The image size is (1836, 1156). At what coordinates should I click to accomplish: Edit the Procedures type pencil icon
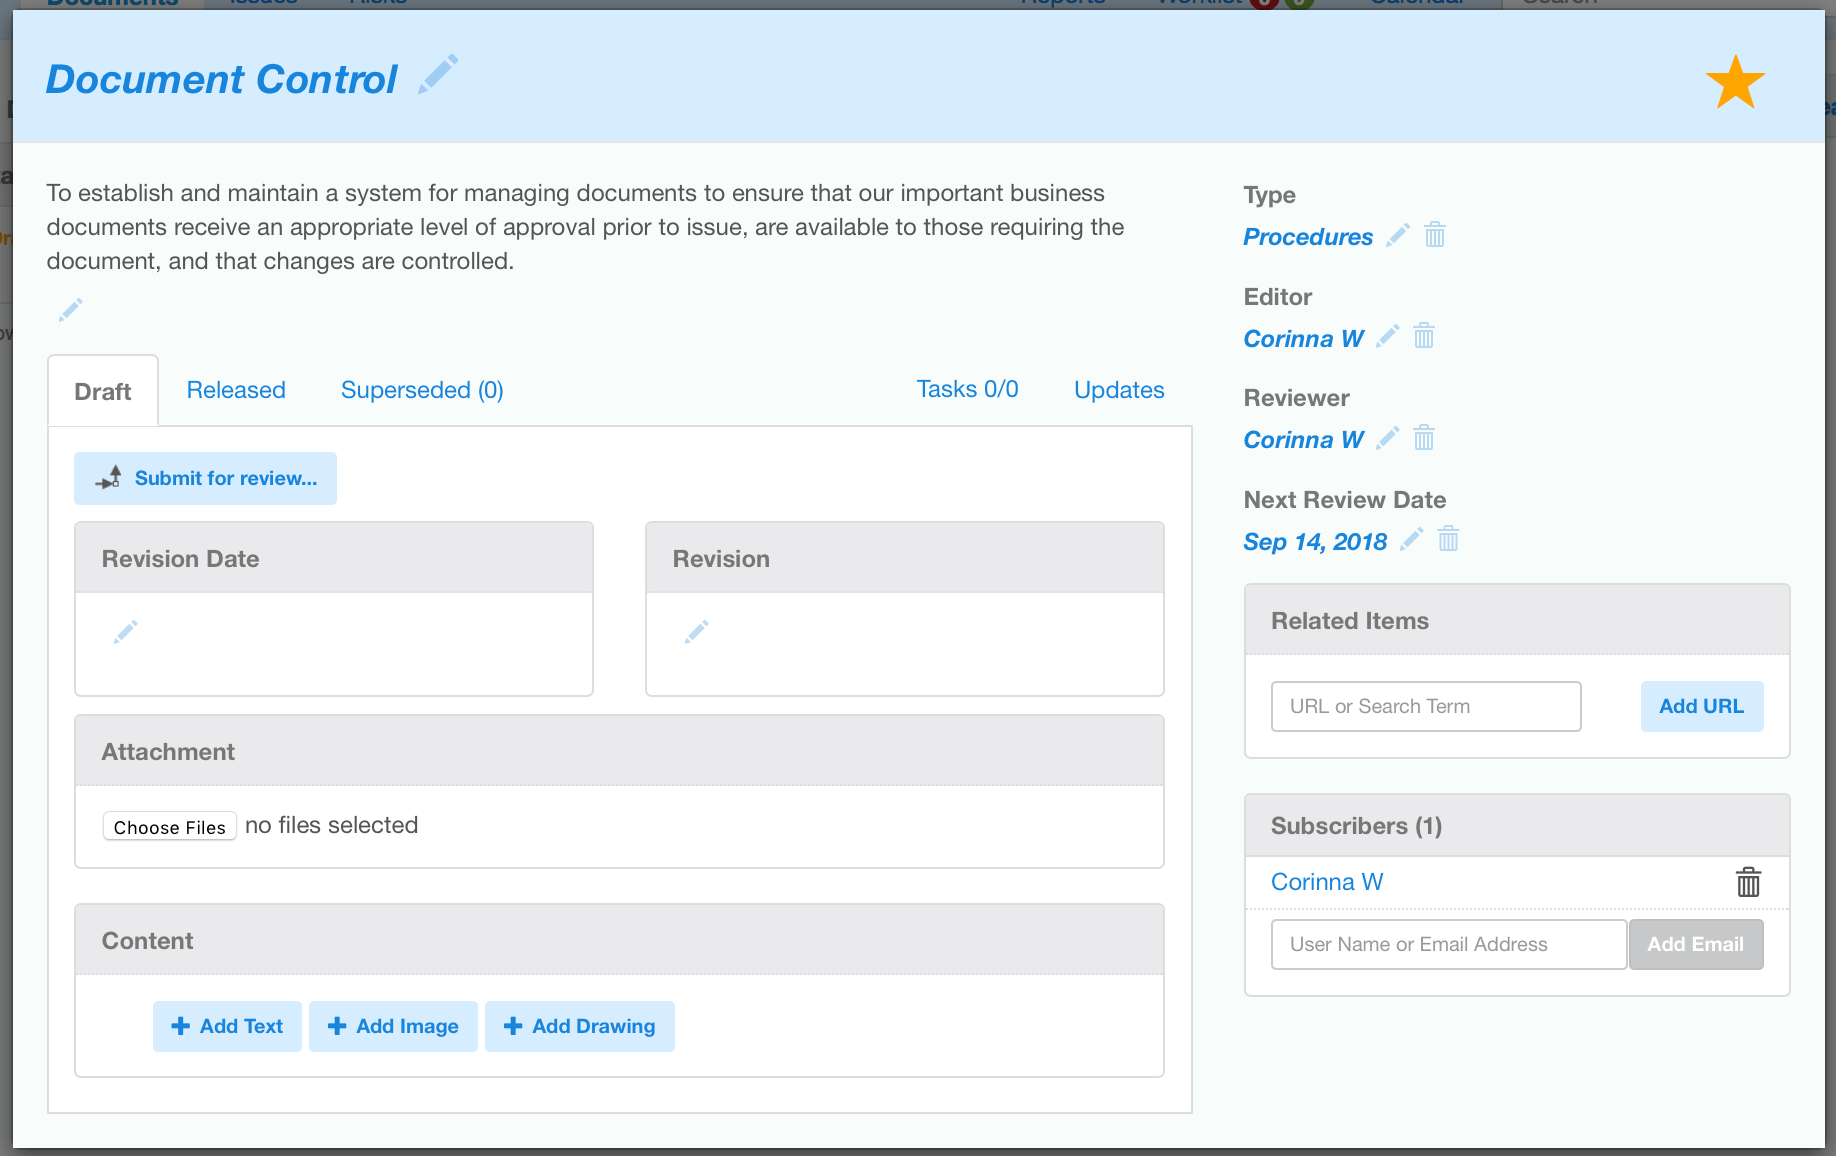pos(1398,235)
